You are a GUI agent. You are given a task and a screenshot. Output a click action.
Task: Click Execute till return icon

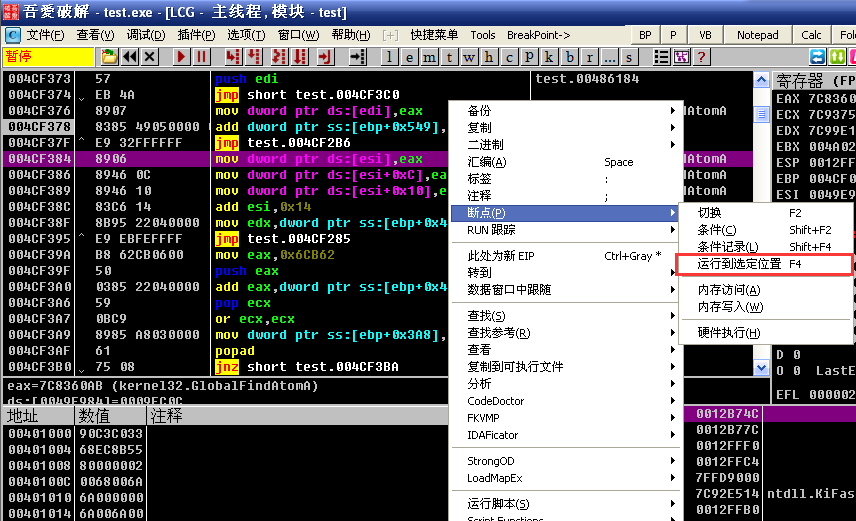click(x=325, y=56)
